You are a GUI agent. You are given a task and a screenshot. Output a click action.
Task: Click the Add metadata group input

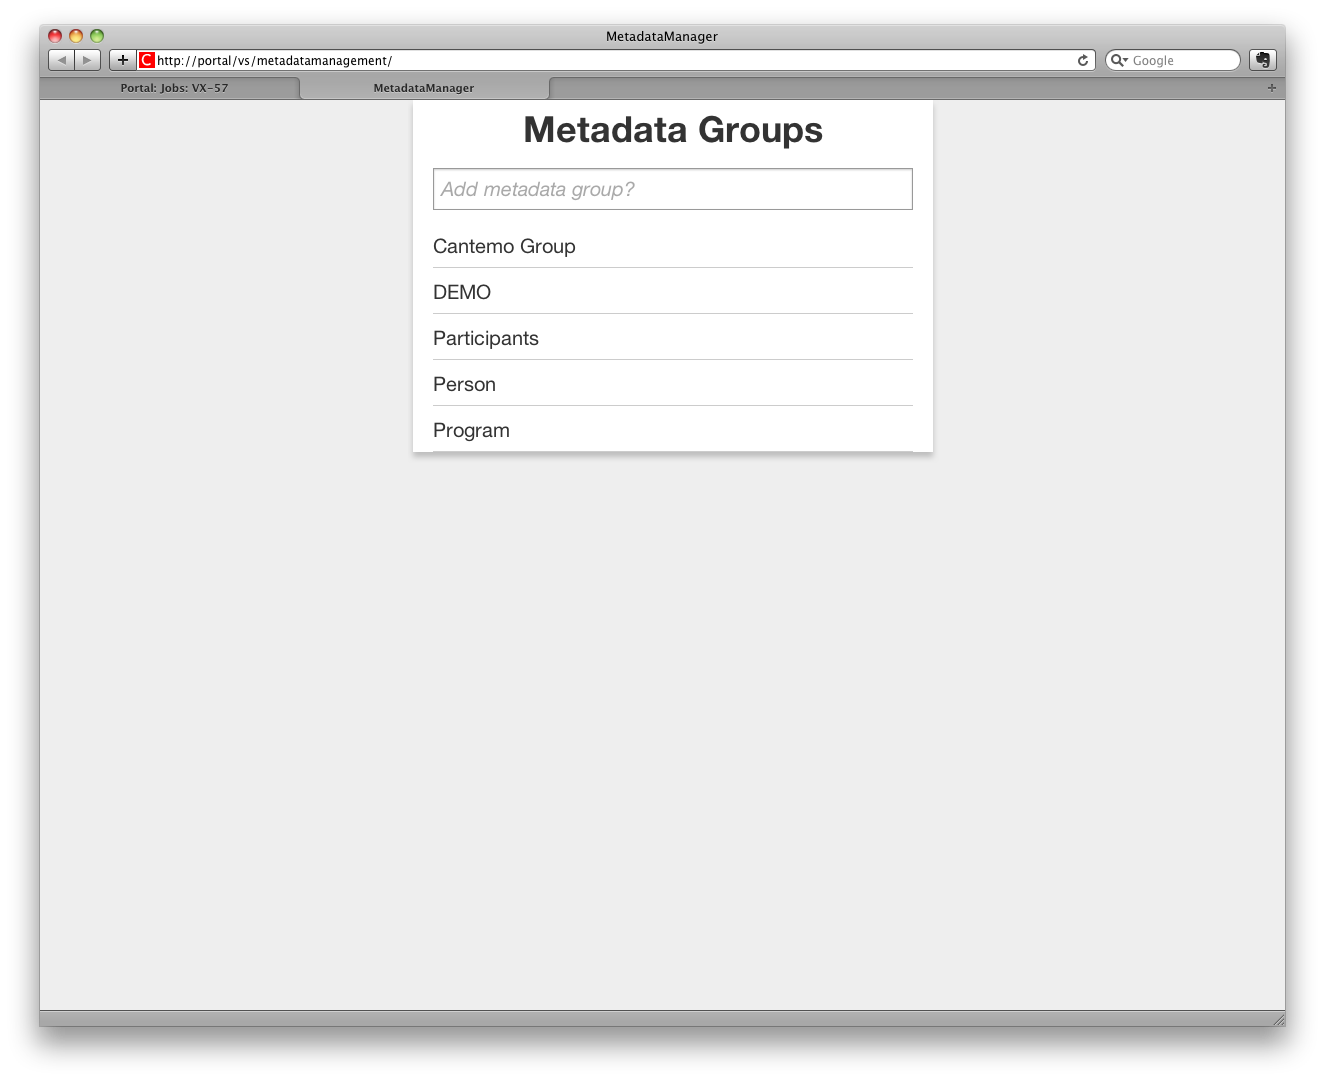(673, 189)
